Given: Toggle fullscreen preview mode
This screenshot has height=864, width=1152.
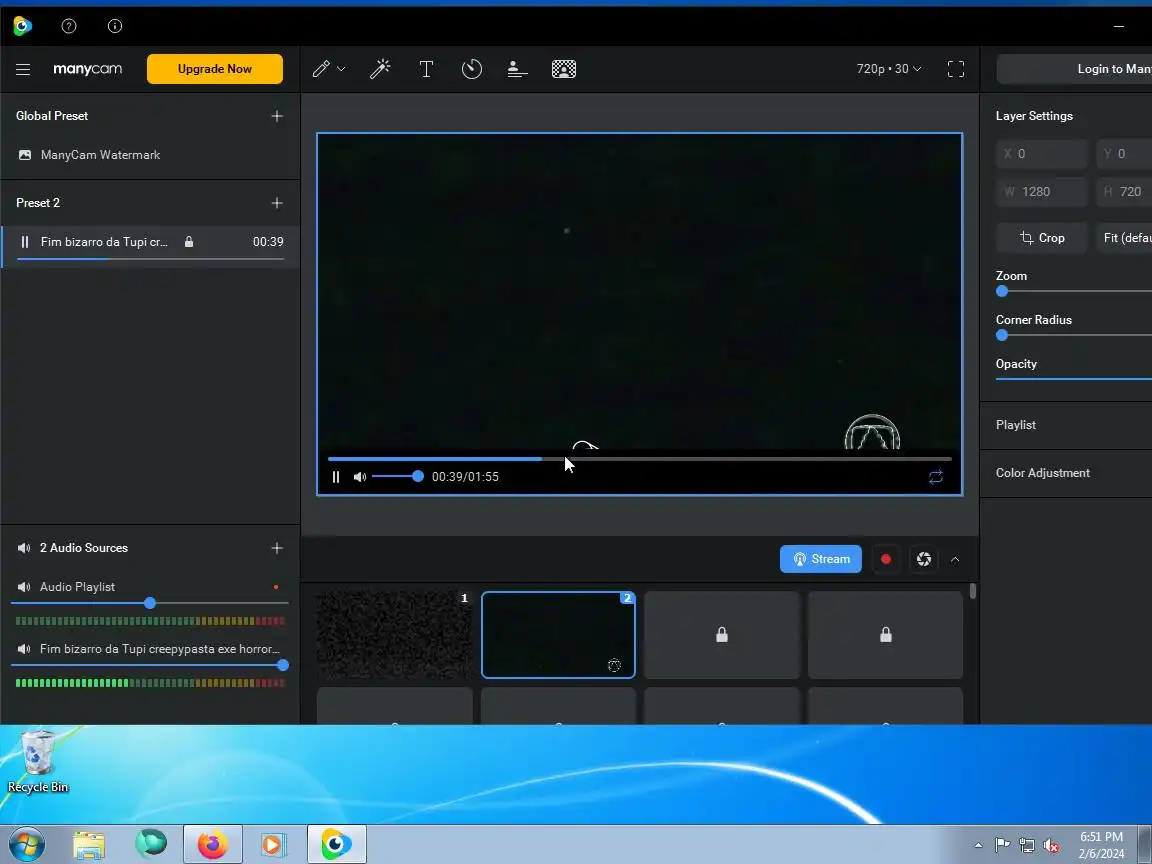Looking at the screenshot, I should click(x=955, y=69).
